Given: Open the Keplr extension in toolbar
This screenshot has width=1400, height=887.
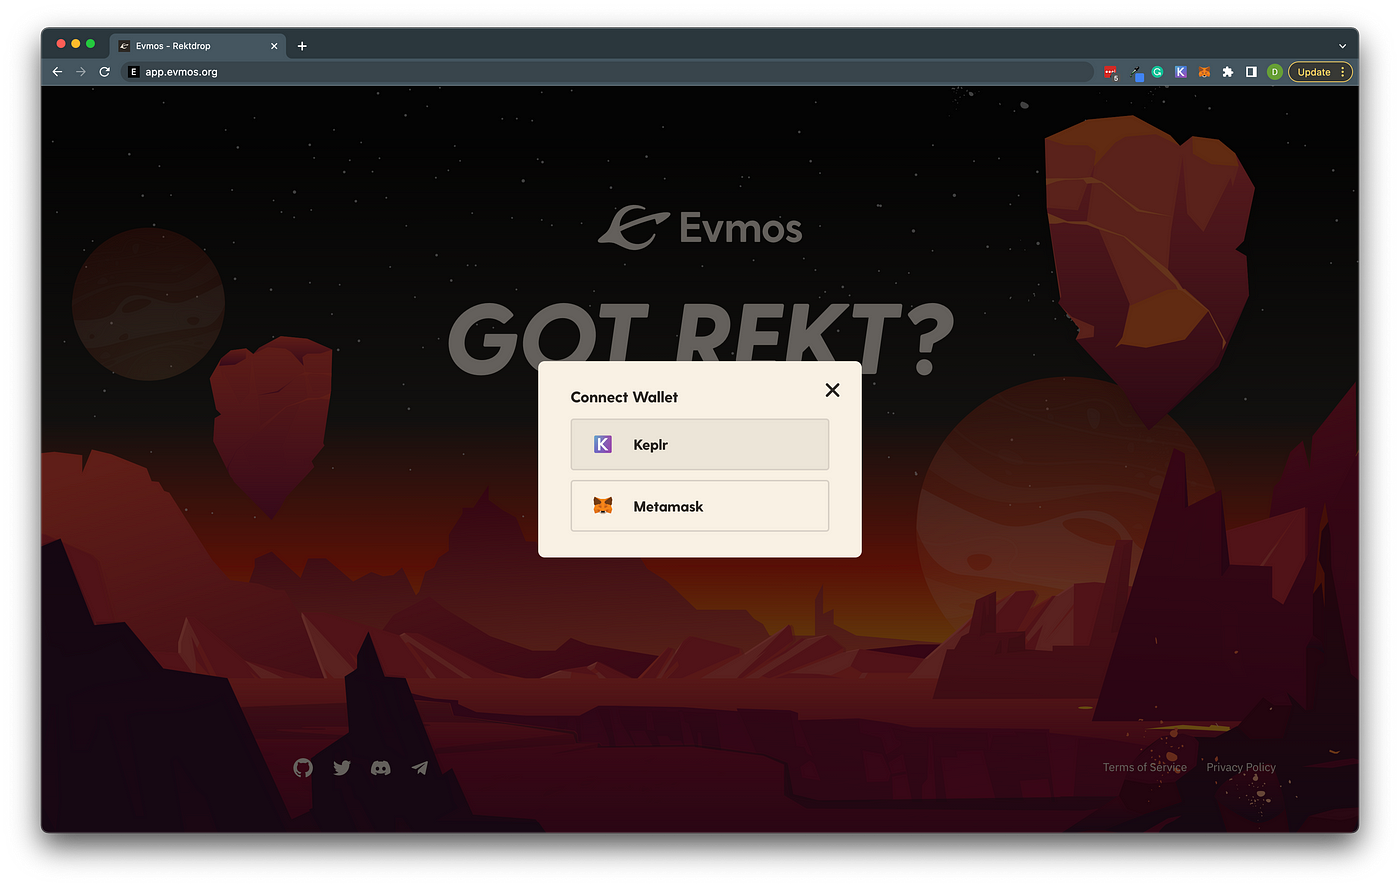Looking at the screenshot, I should point(1181,72).
